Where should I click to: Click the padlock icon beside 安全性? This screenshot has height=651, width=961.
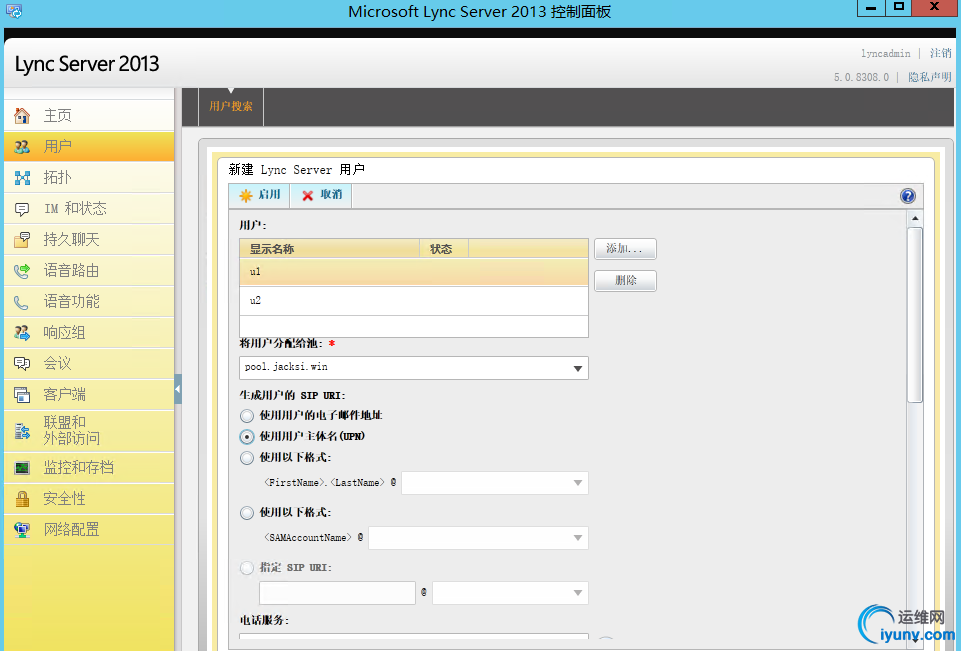pyautogui.click(x=22, y=499)
